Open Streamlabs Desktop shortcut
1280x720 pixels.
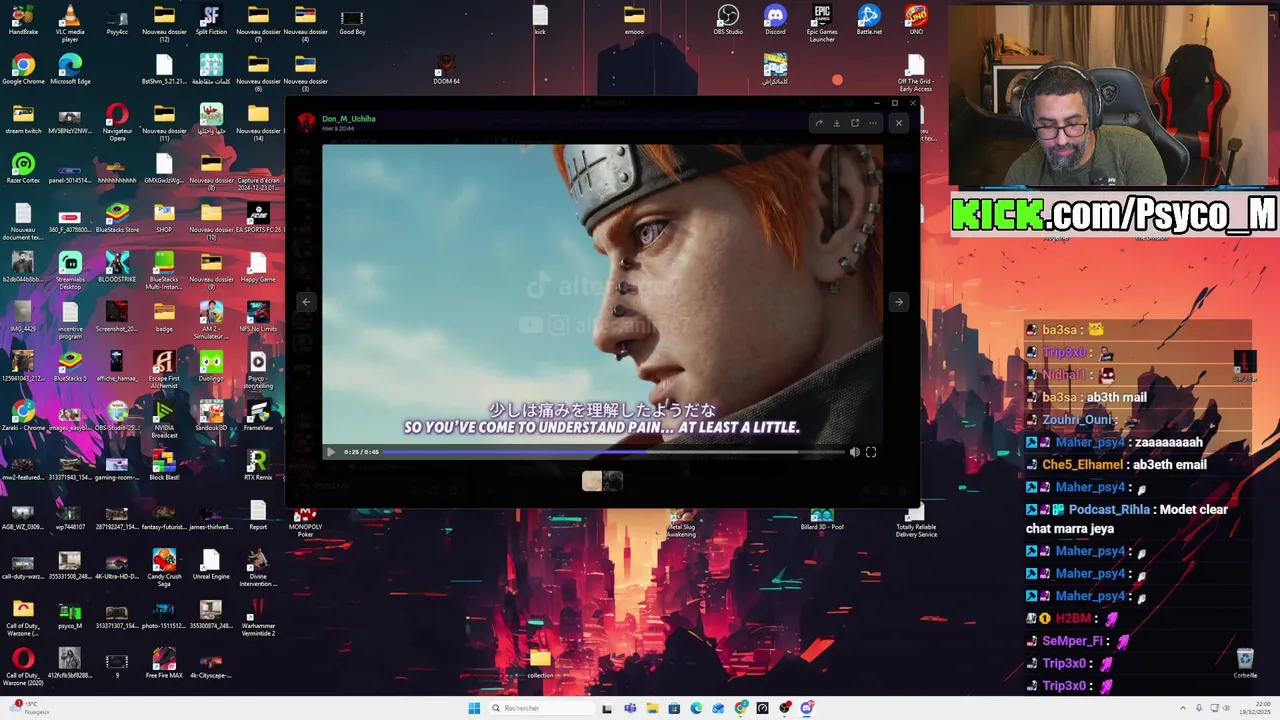tap(70, 271)
